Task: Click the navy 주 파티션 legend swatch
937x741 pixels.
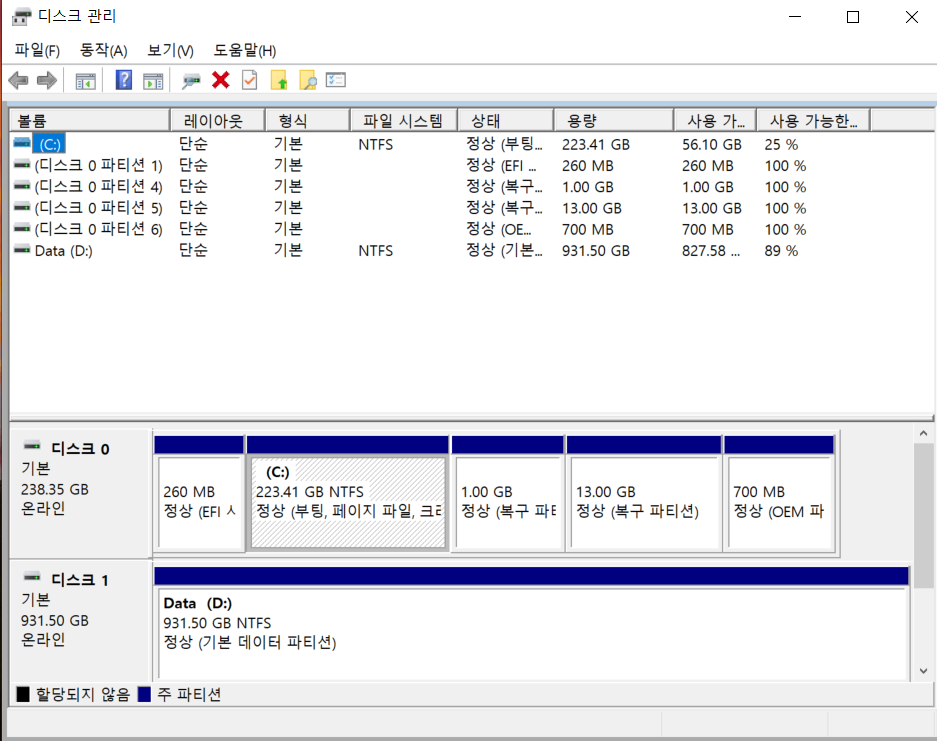Action: point(144,694)
